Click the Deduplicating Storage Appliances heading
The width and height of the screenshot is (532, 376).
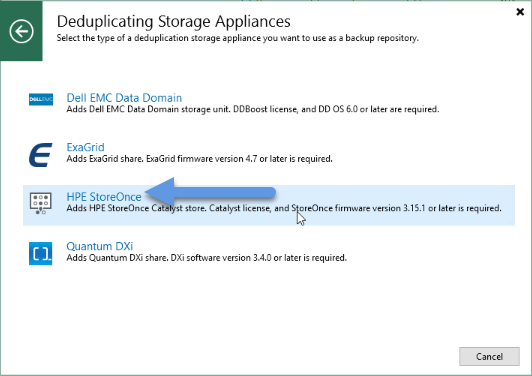click(173, 21)
